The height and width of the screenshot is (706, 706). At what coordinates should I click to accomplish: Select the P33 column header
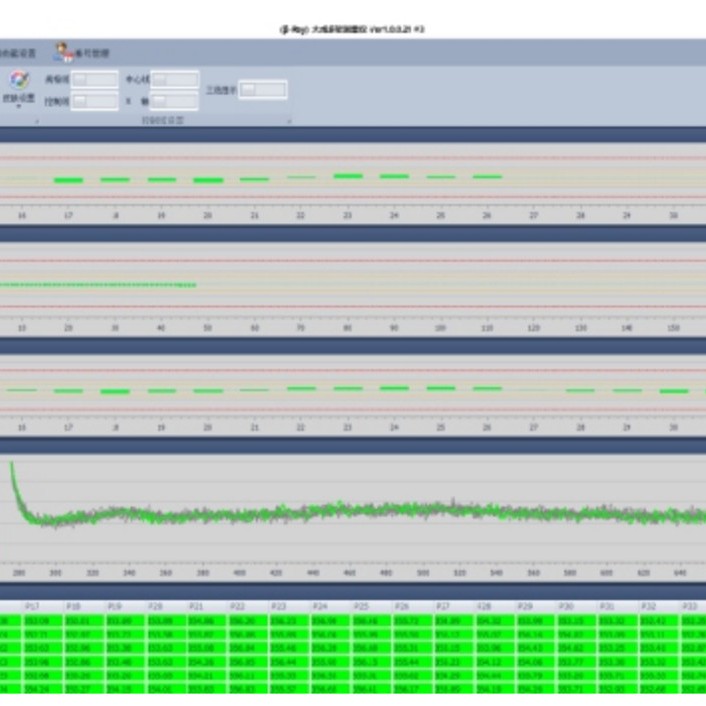pyautogui.click(x=693, y=607)
